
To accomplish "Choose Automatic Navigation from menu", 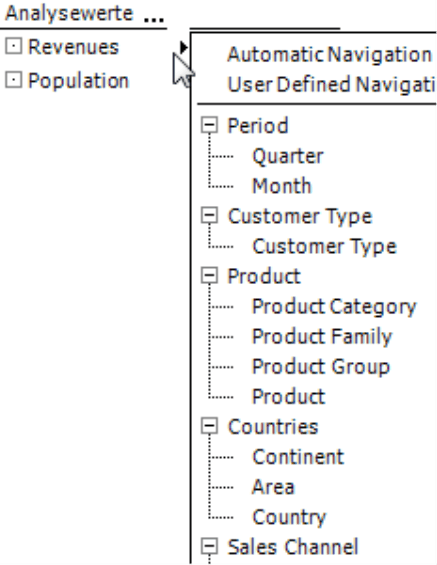I will [329, 55].
